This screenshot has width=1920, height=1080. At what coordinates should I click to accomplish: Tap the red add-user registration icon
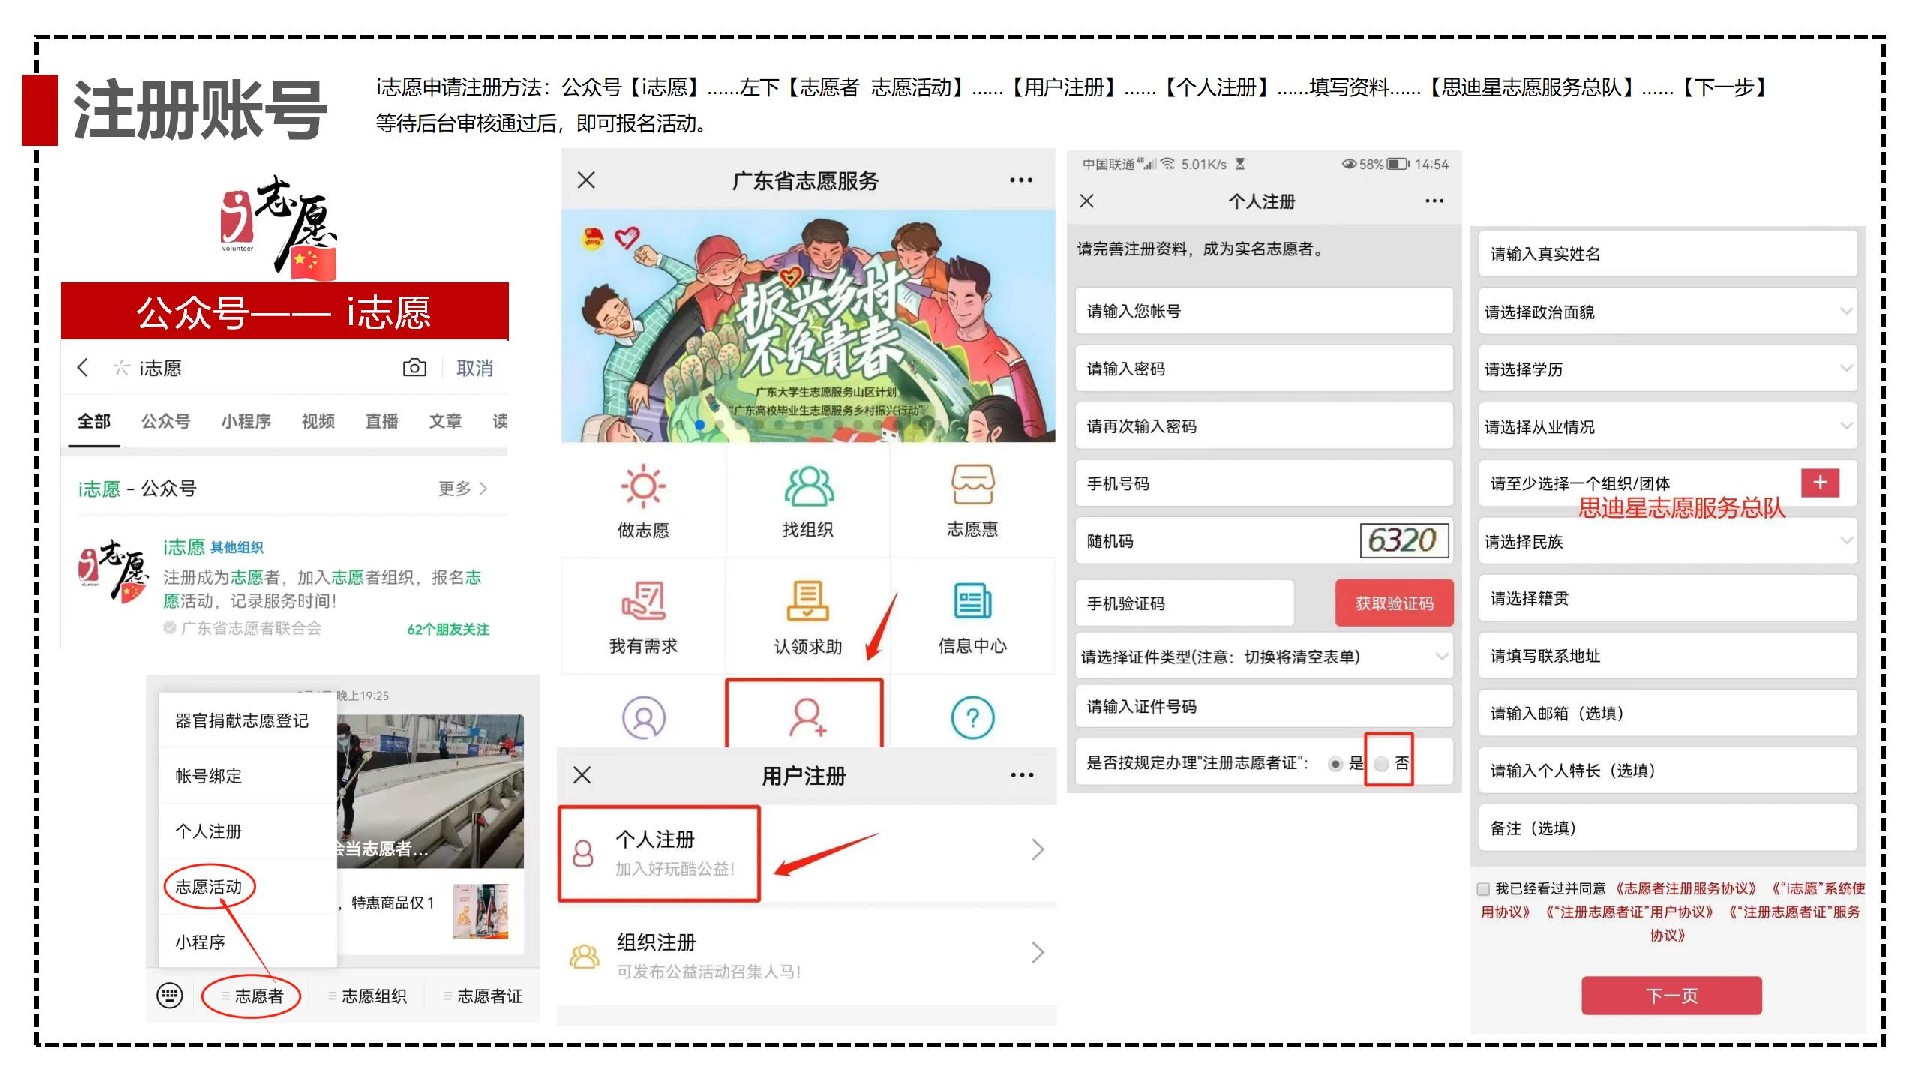(x=807, y=718)
